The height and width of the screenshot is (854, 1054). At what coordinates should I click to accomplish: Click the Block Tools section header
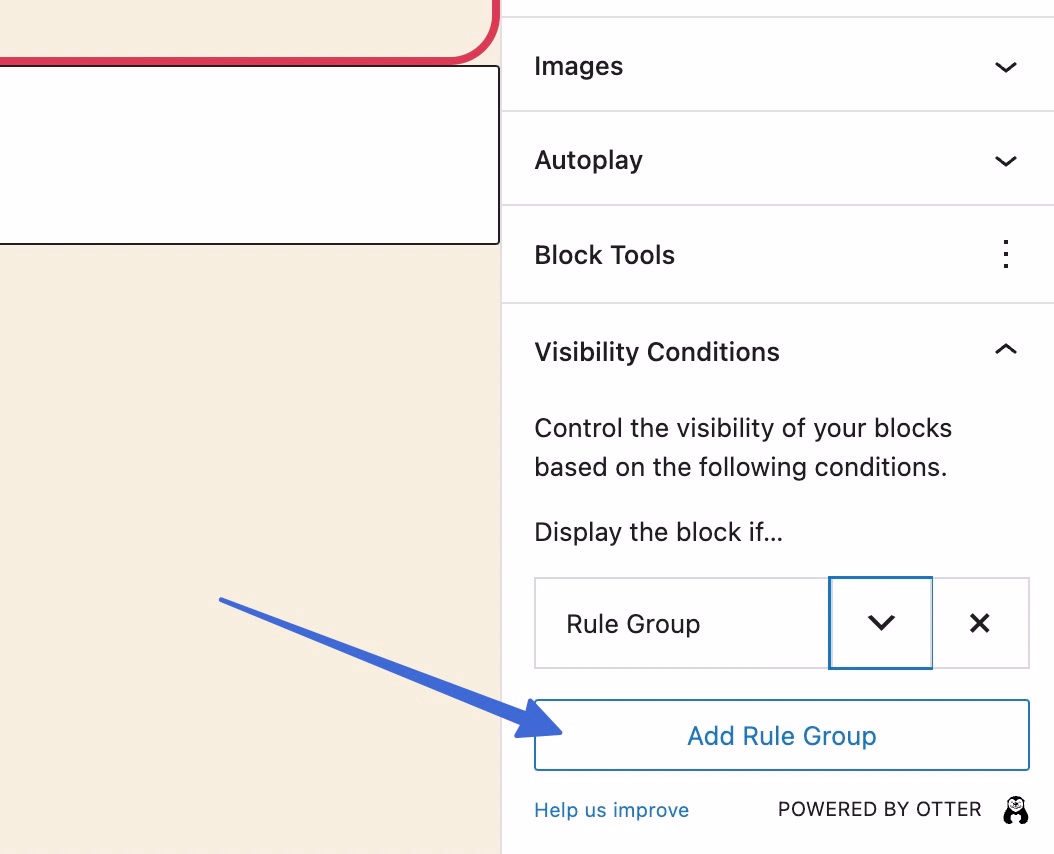pos(604,255)
